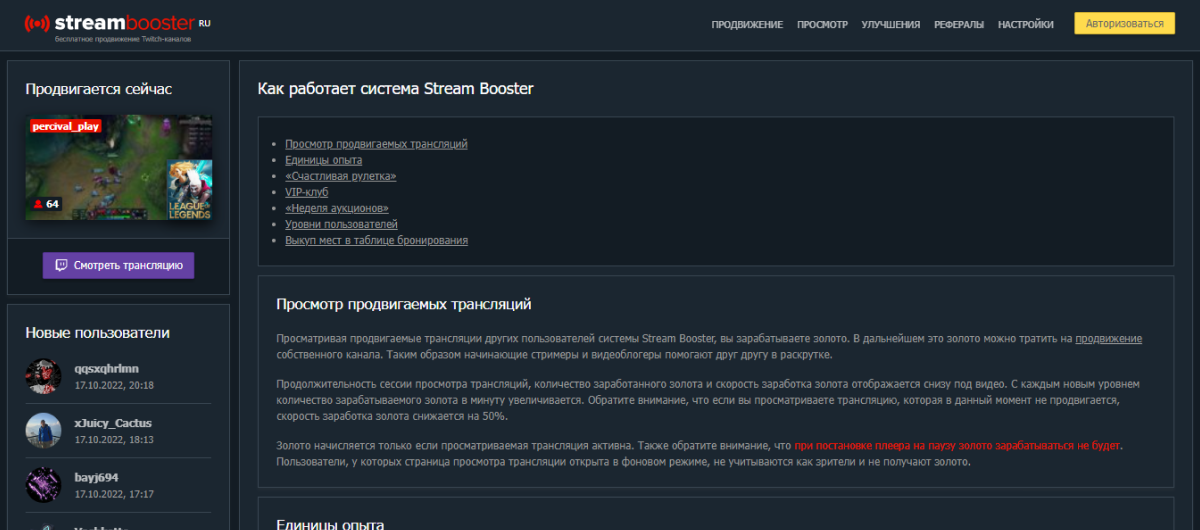Open the ПРОДВИЖЕНИЕ menu item
The height and width of the screenshot is (530, 1200).
pyautogui.click(x=747, y=25)
